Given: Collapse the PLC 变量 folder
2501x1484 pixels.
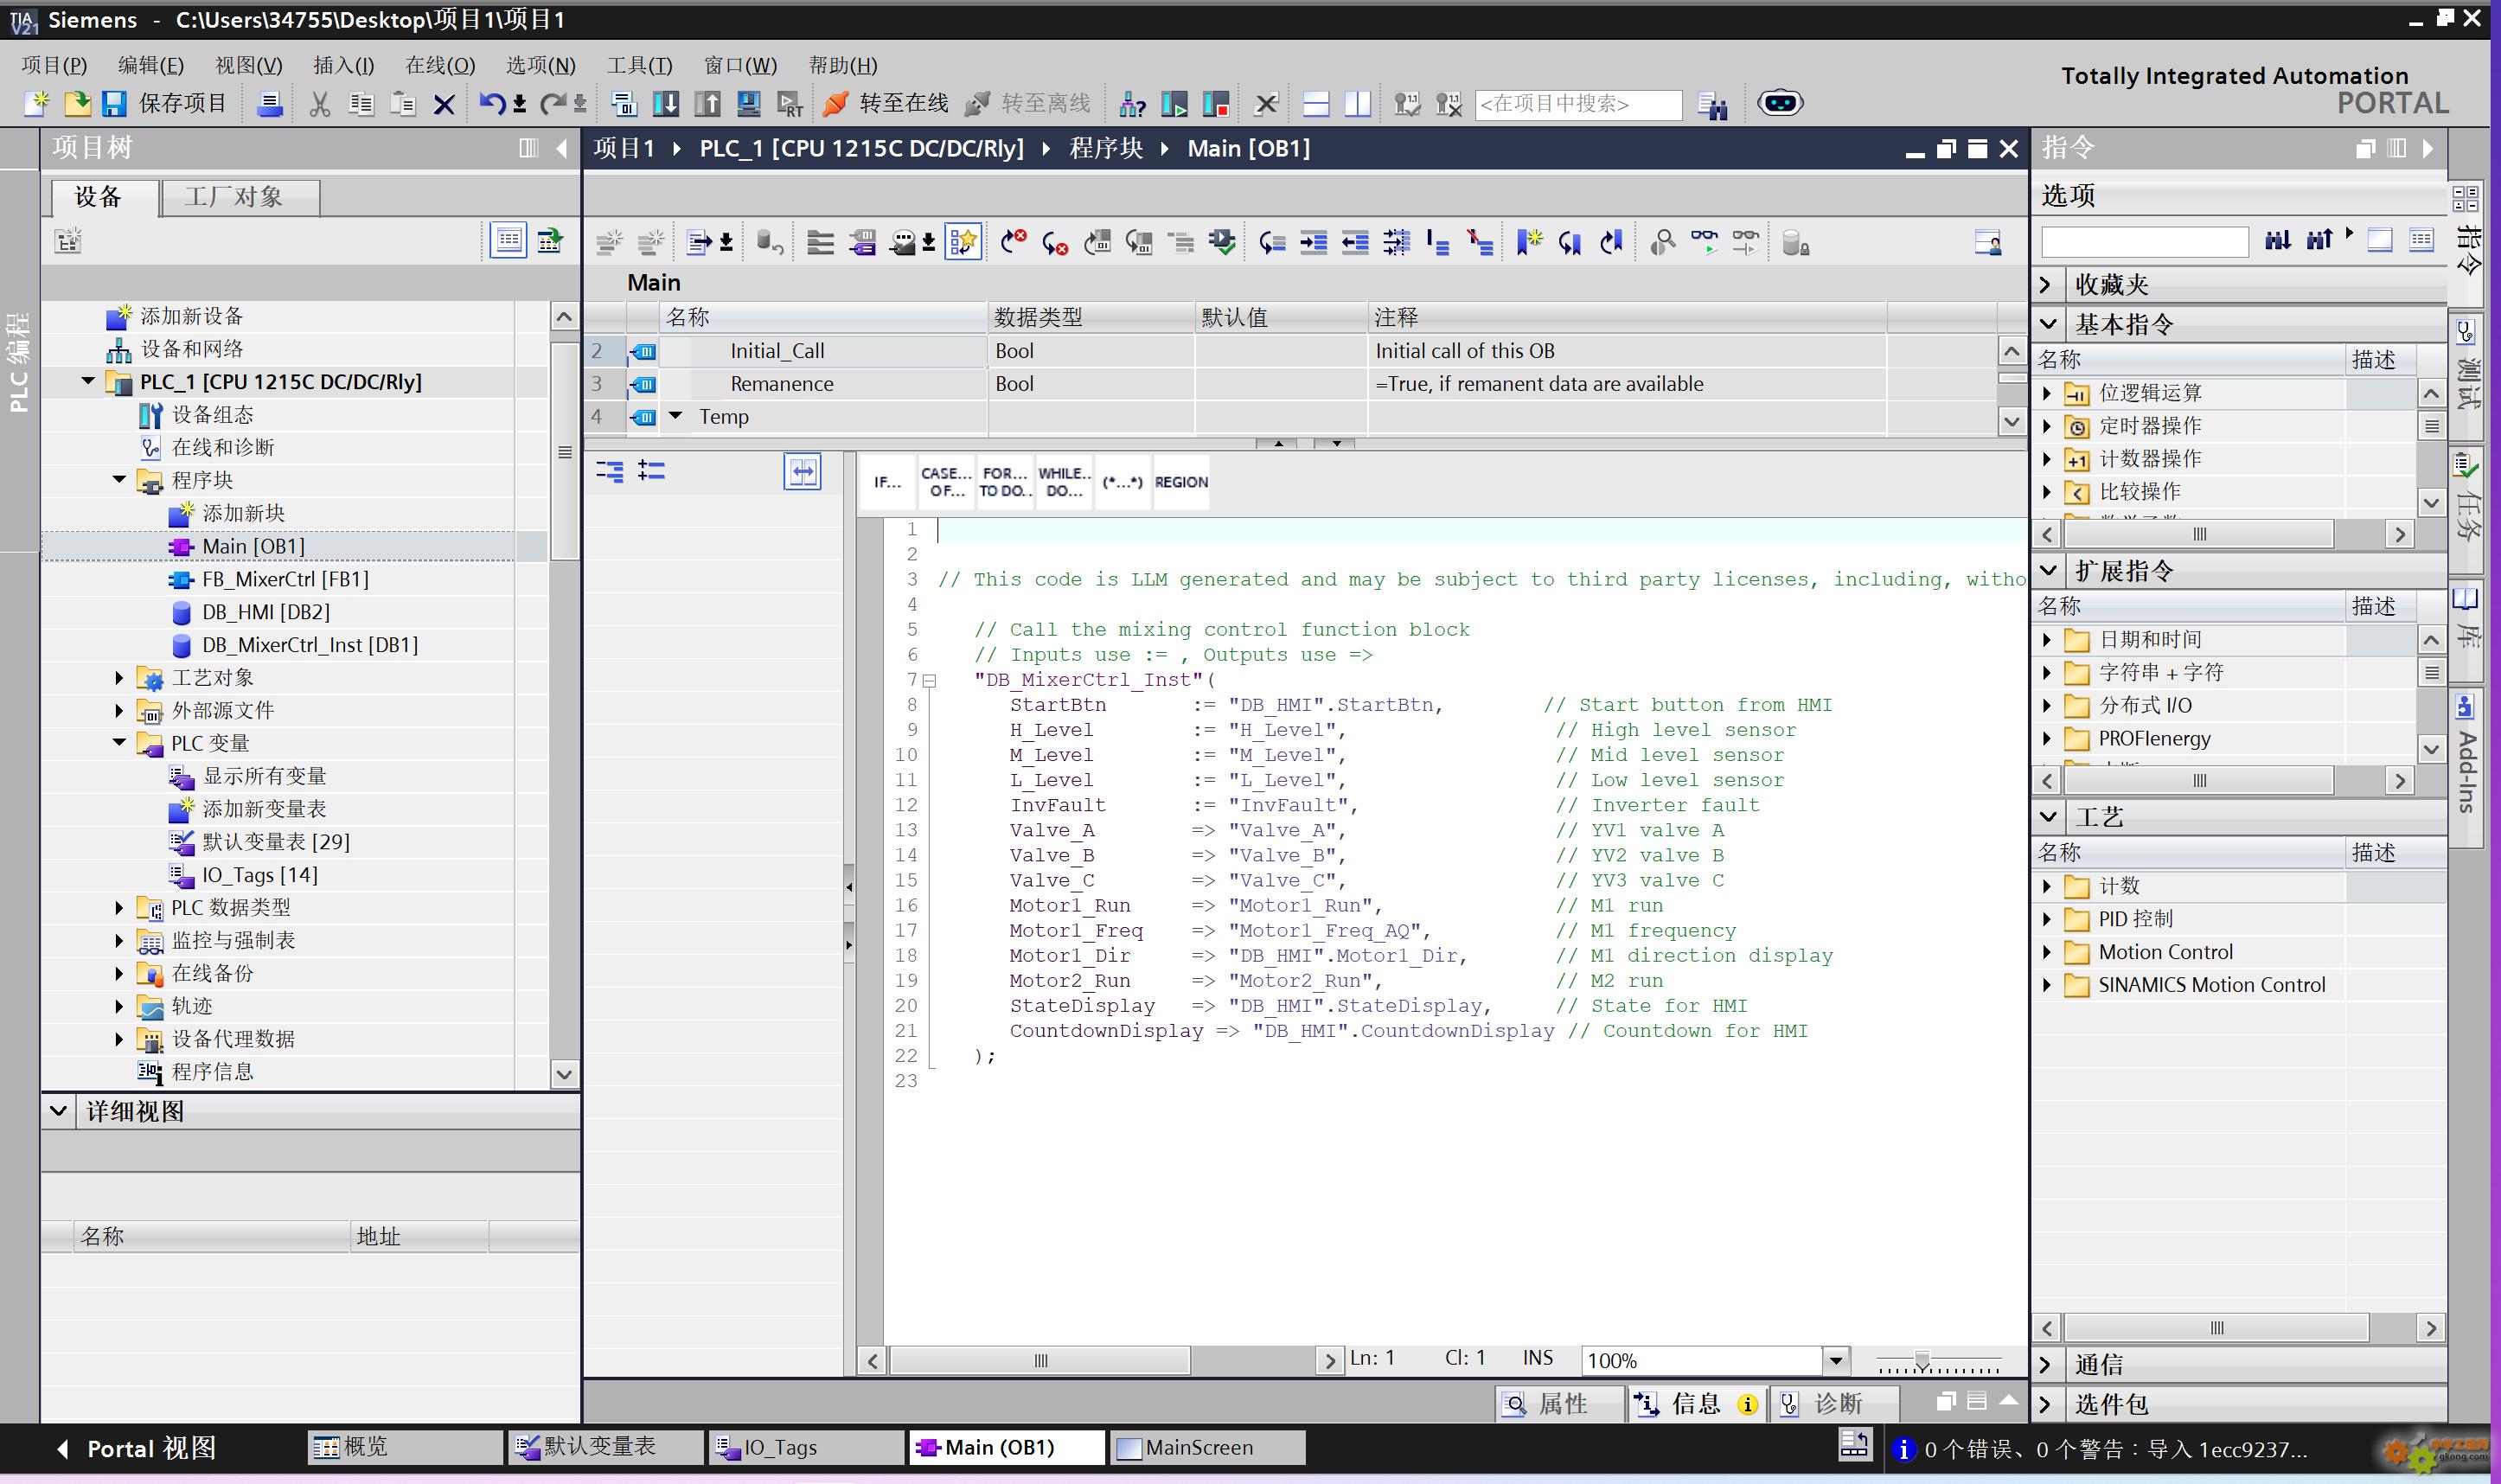Looking at the screenshot, I should coord(119,743).
